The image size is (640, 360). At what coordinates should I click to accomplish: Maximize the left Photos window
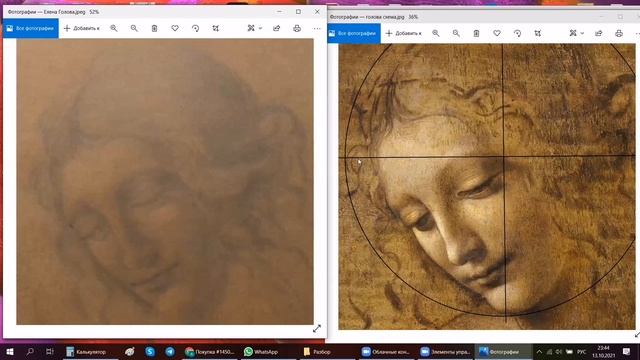[x=298, y=12]
